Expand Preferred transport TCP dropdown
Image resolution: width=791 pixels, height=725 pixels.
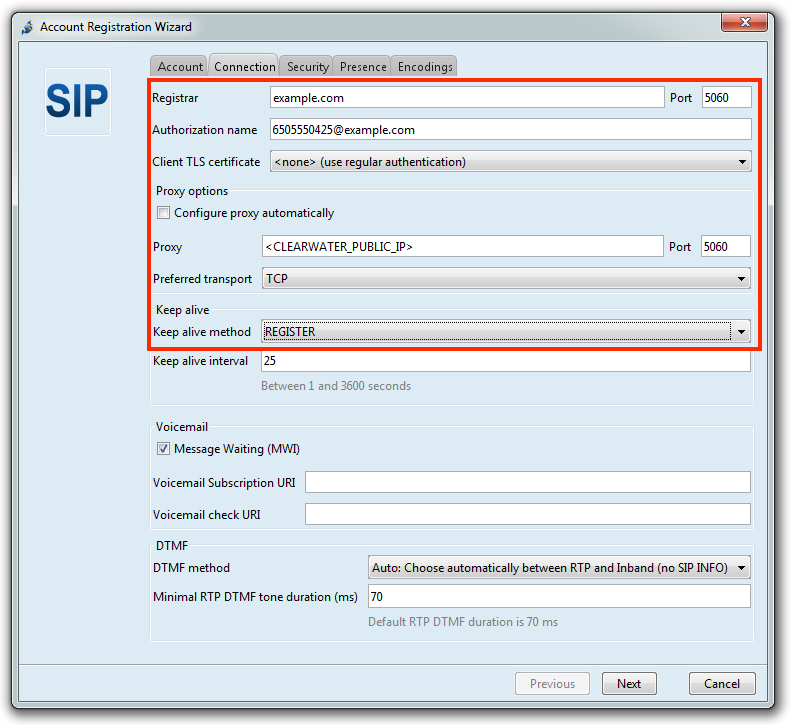click(x=506, y=279)
